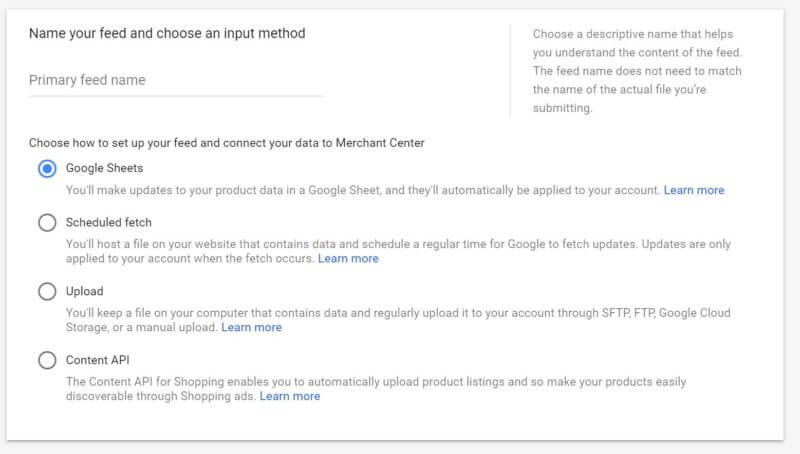Click the Primary feed name input field
The image size is (800, 454).
176,81
